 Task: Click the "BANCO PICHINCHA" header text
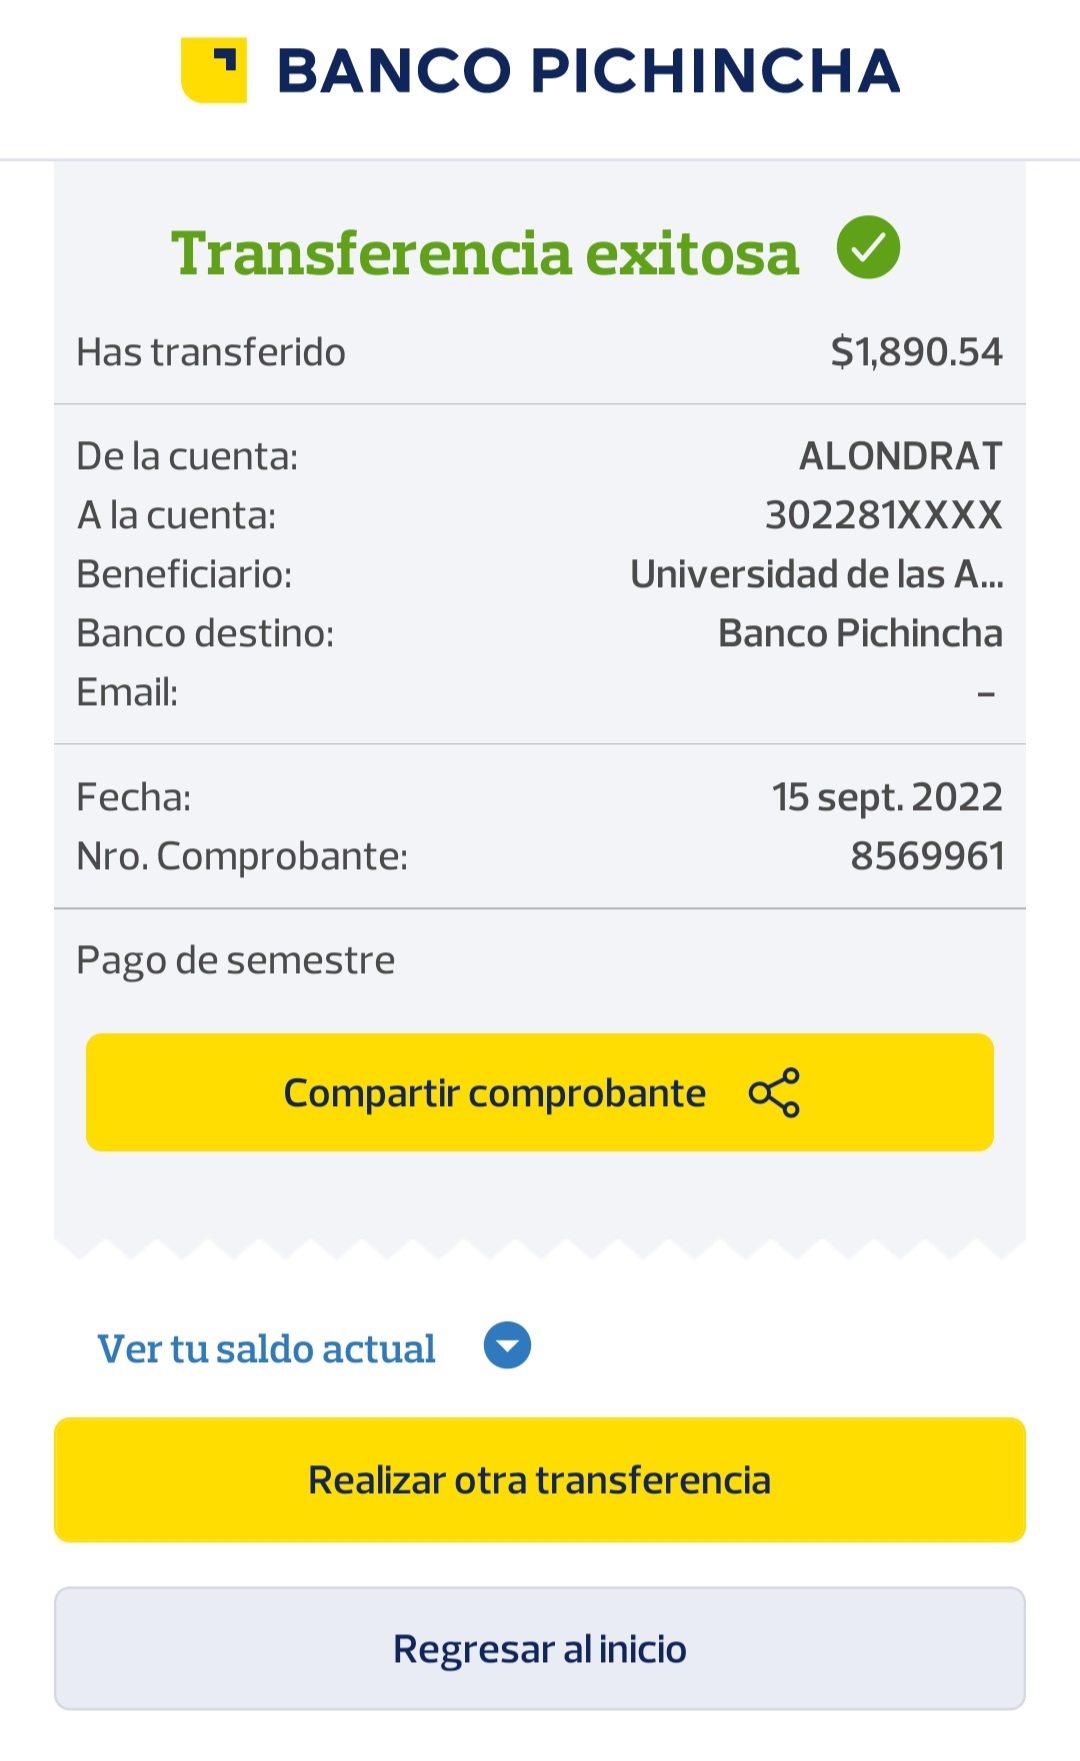click(x=588, y=71)
